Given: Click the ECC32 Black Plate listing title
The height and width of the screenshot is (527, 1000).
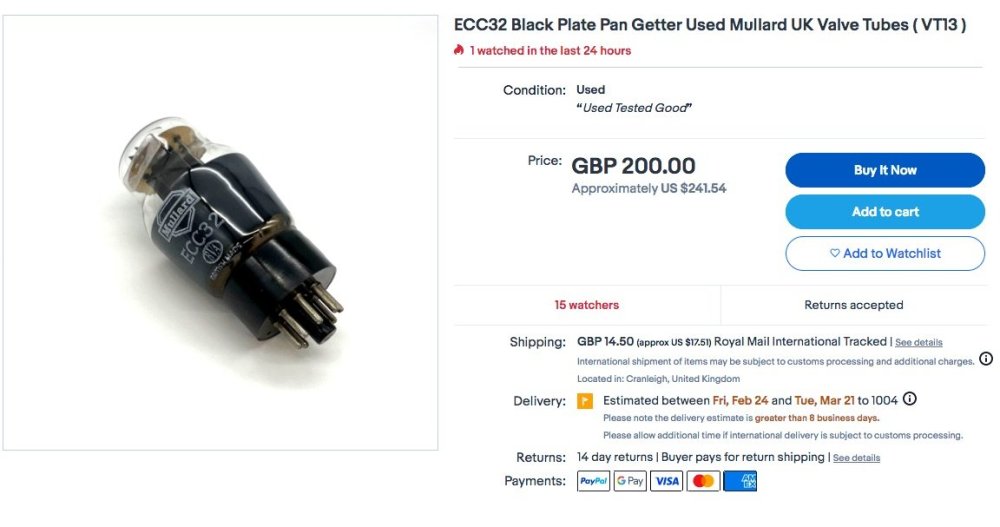Looking at the screenshot, I should coord(710,25).
